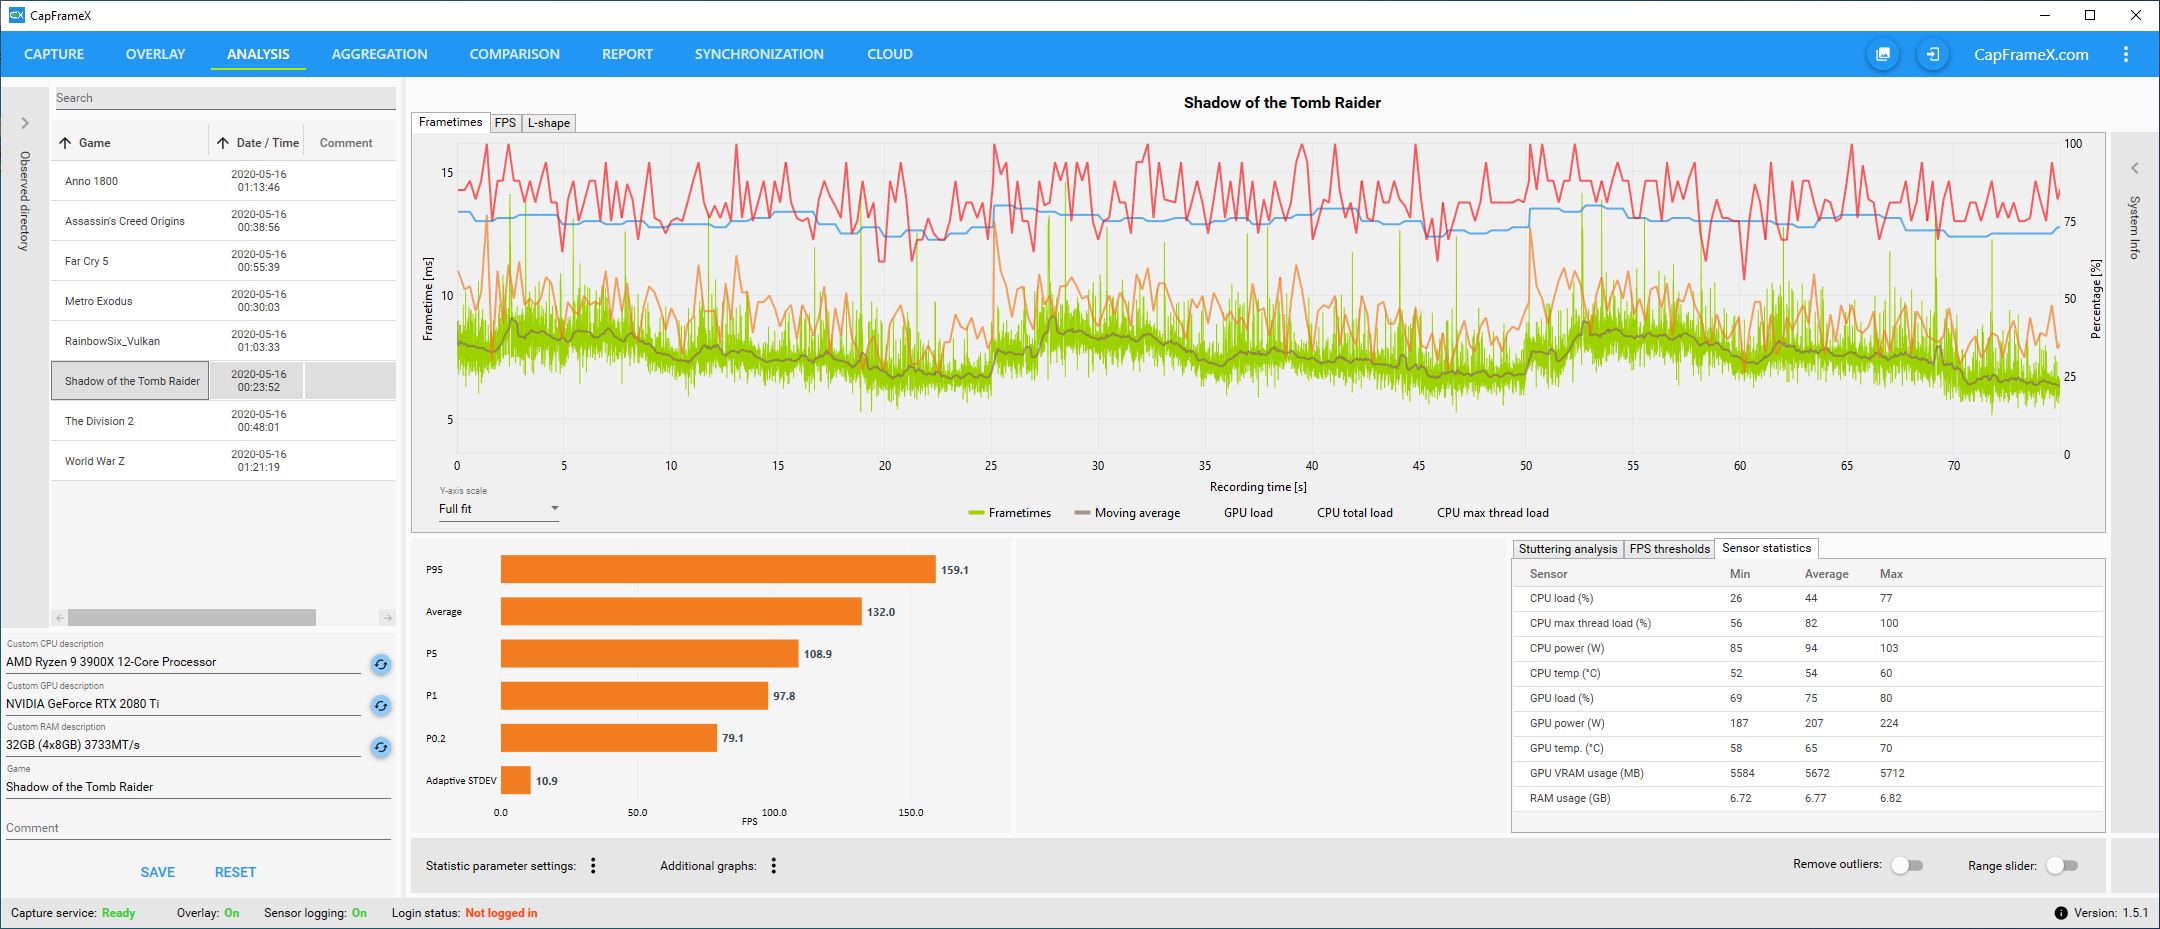Edit the Custom RAM description field

pos(183,745)
